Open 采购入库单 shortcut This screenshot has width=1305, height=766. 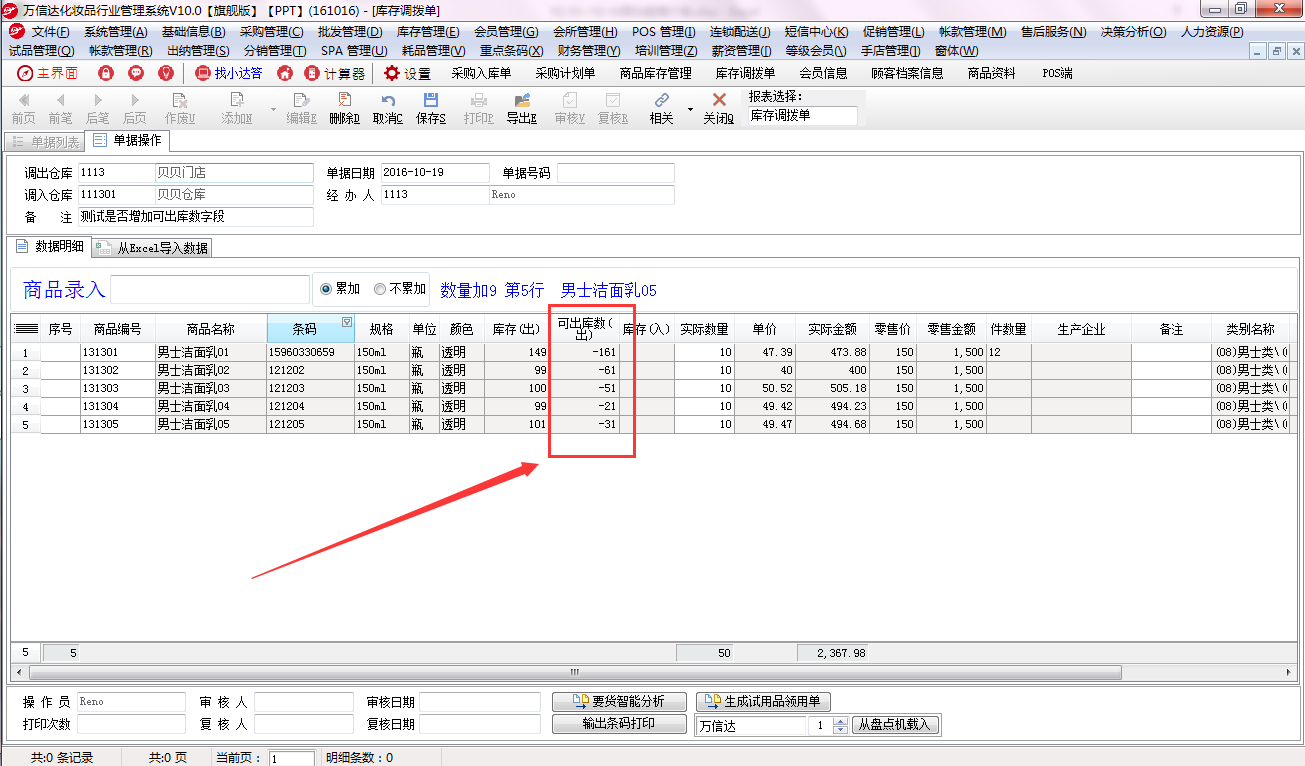(481, 73)
